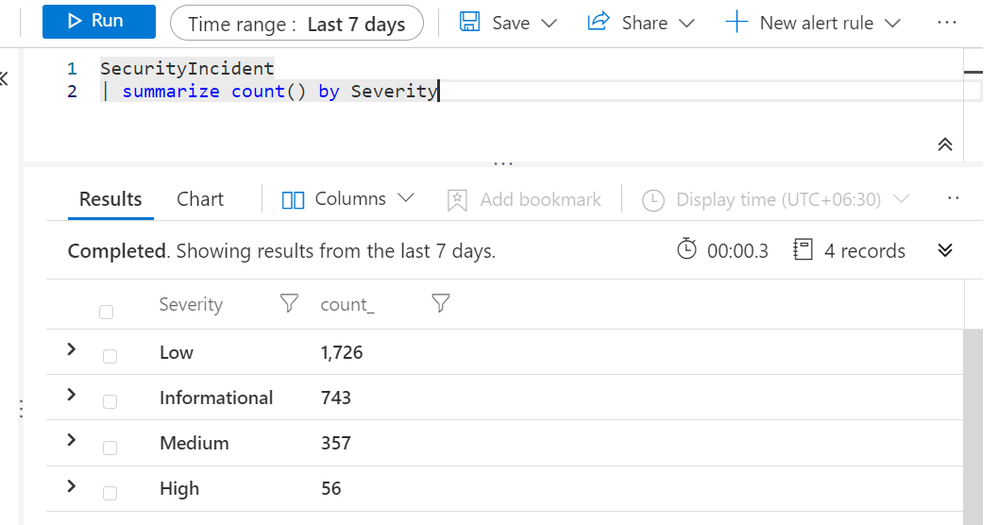
Task: Switch to the Results tab
Action: coord(110,199)
